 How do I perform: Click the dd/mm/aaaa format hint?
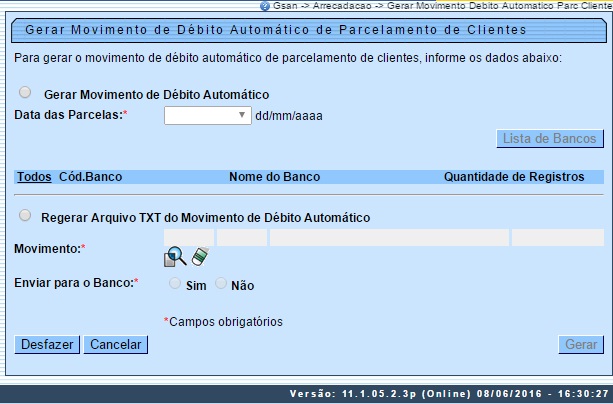pos(289,116)
